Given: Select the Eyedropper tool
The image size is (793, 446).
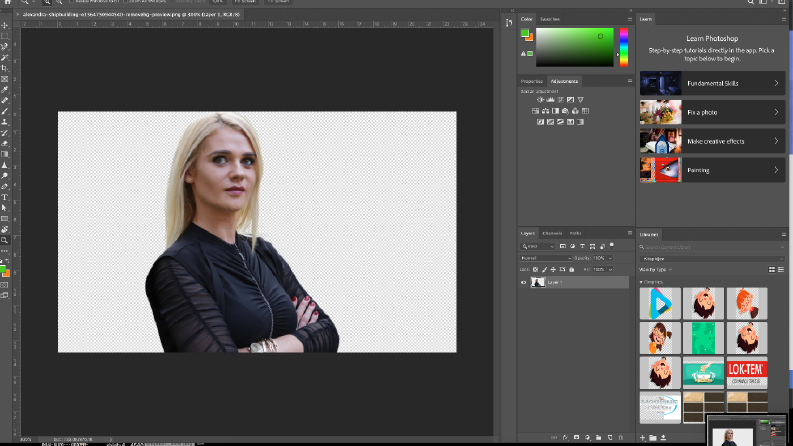Looking at the screenshot, I should [x=5, y=90].
